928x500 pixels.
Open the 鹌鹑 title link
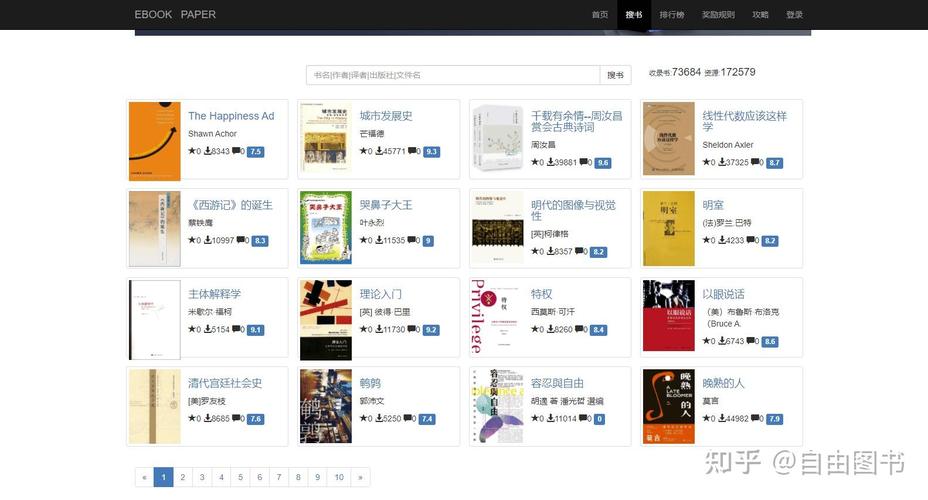click(x=370, y=383)
